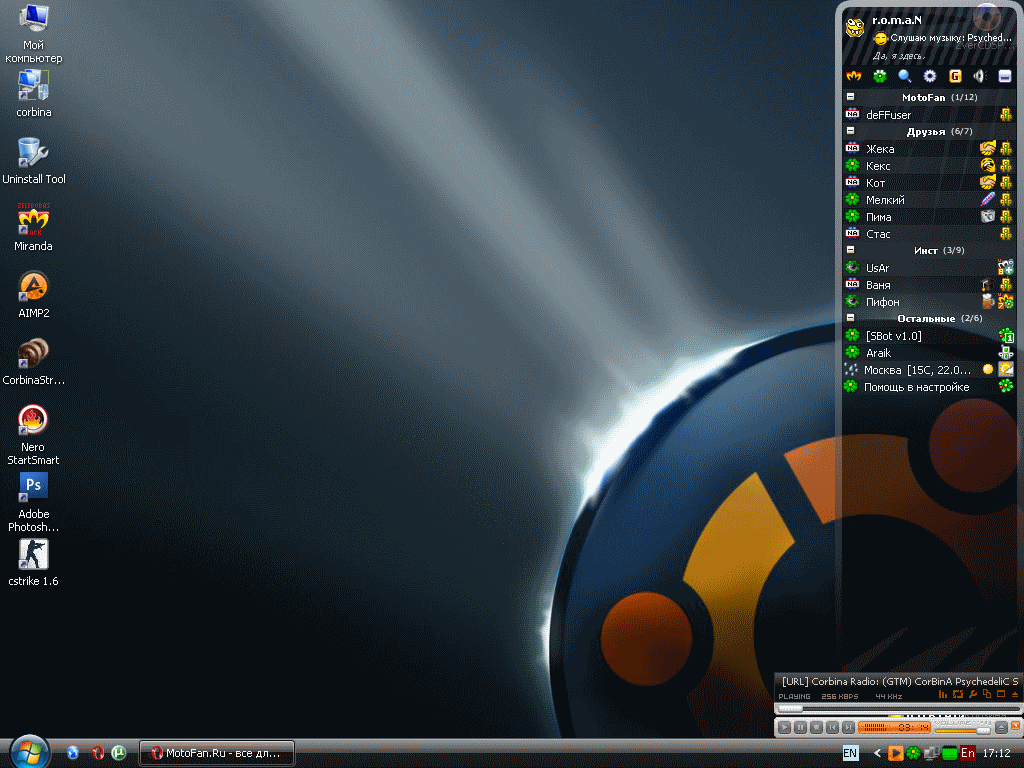
Task: Start playback with AIMP play button
Action: (784, 727)
